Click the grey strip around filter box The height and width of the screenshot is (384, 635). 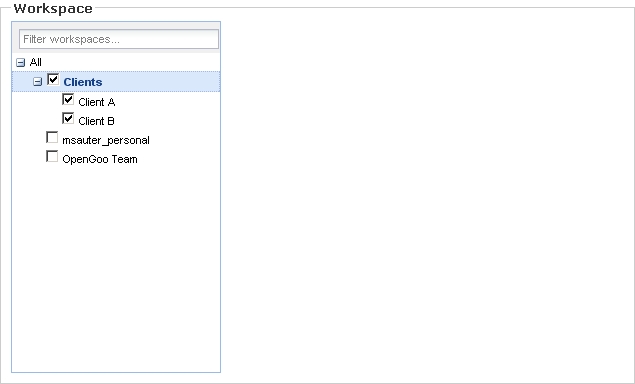pos(116,26)
